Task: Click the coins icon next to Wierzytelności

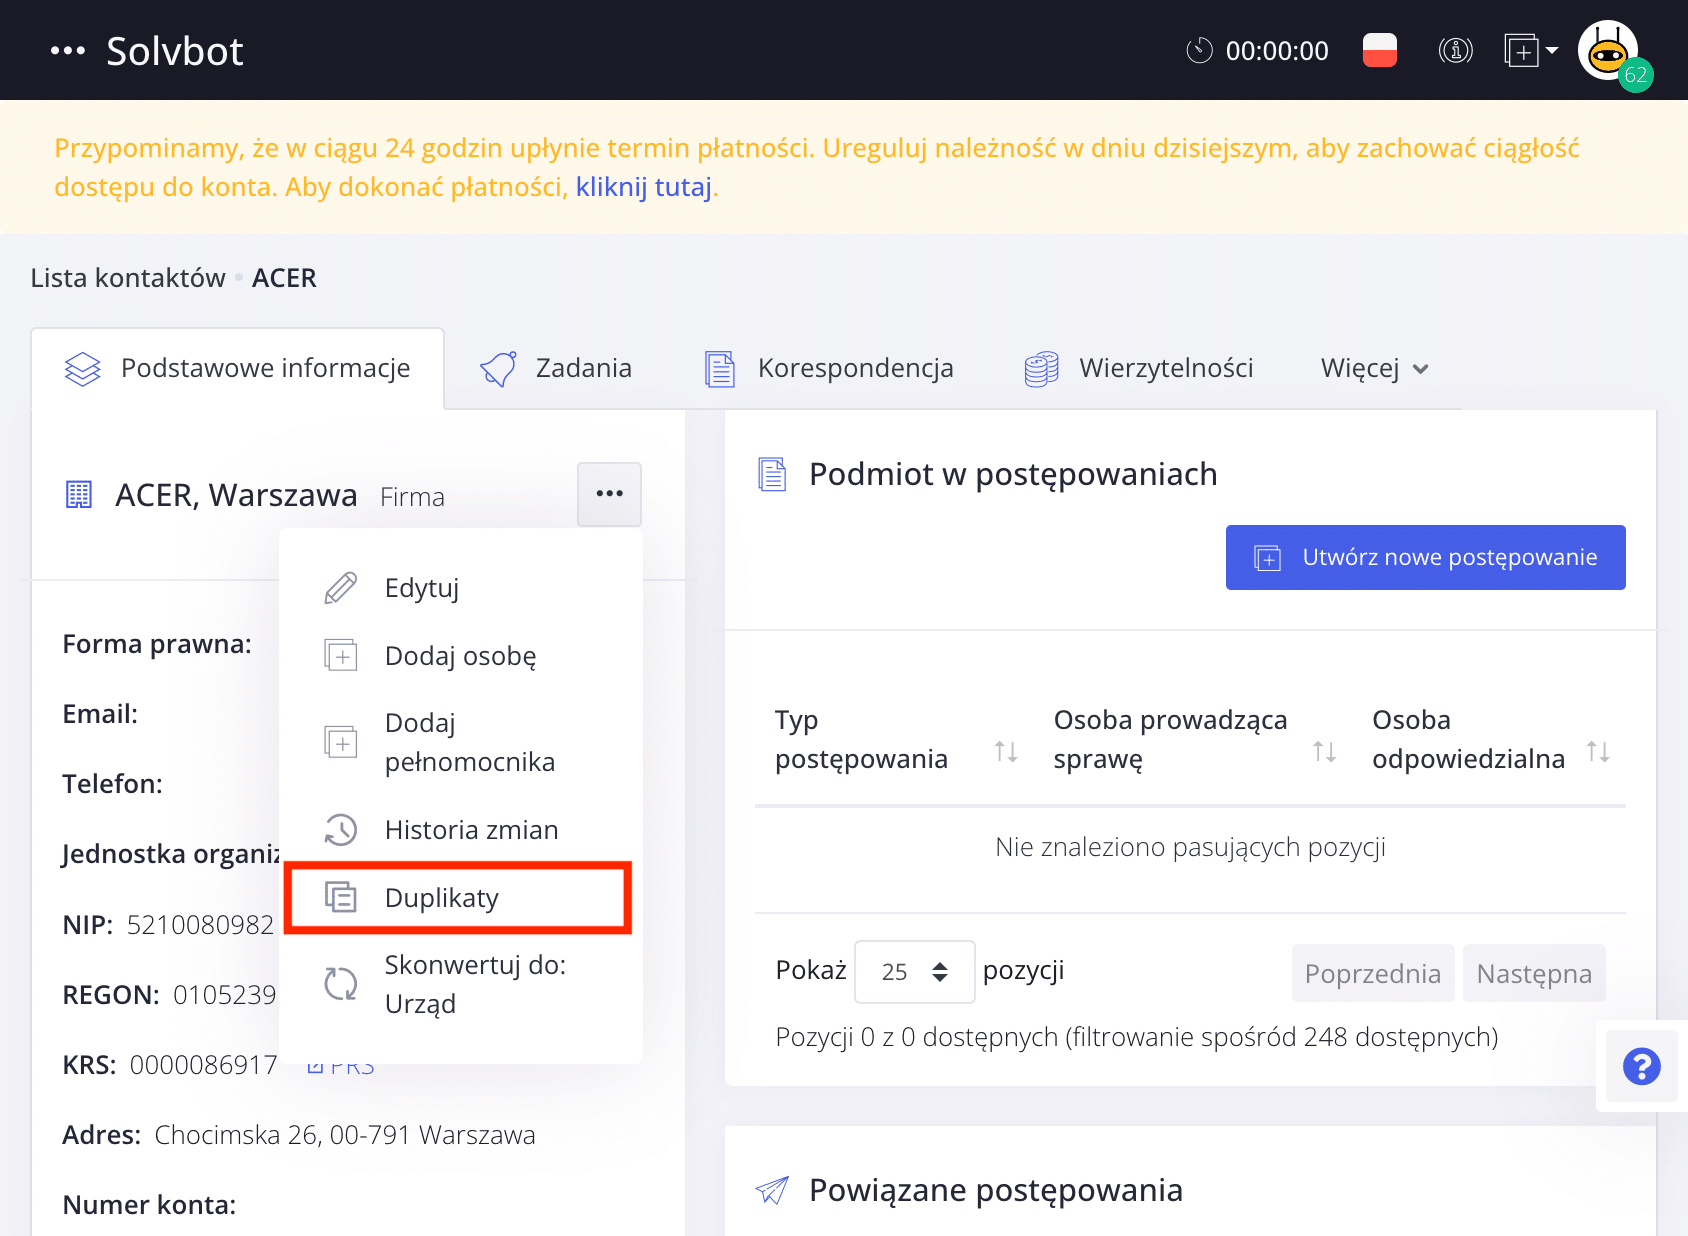Action: pos(1041,369)
